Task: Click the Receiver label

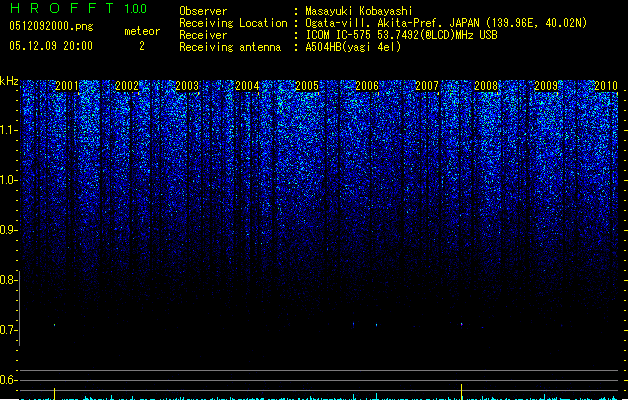Action: click(203, 35)
